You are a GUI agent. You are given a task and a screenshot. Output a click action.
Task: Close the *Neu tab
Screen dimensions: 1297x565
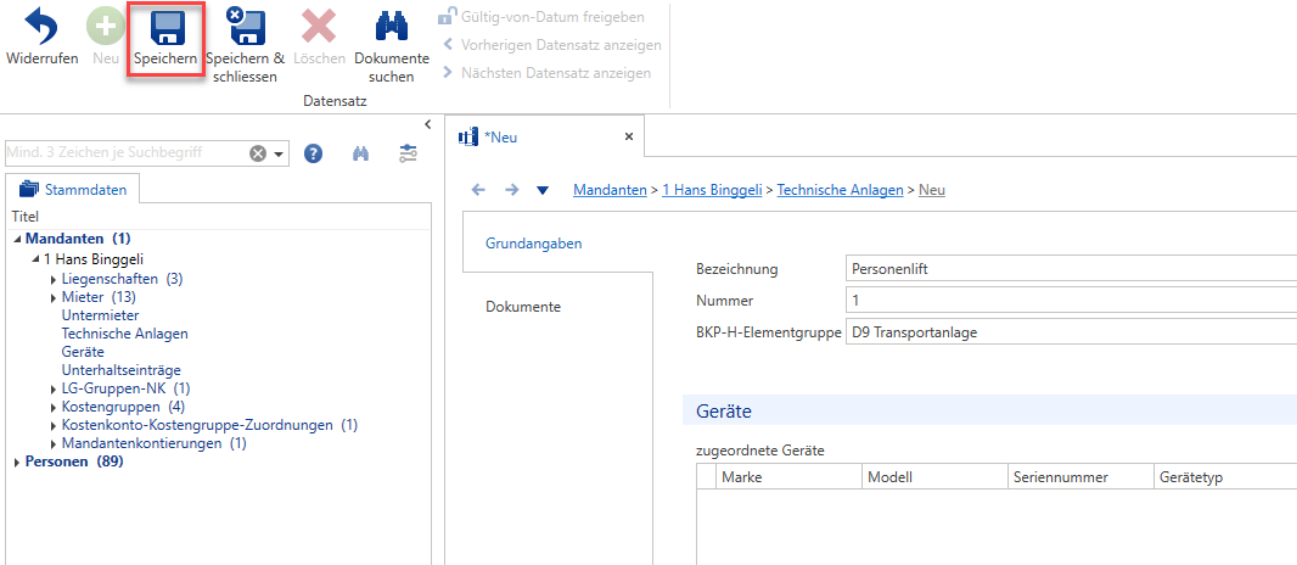click(629, 137)
